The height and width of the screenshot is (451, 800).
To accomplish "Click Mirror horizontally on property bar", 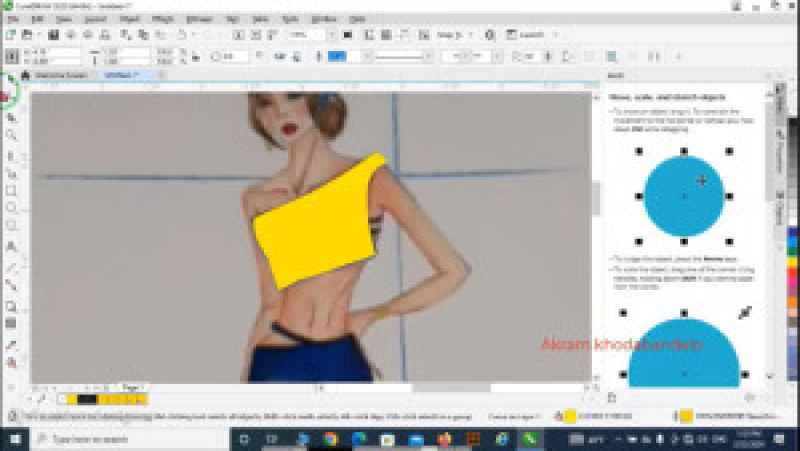I will 280,57.
